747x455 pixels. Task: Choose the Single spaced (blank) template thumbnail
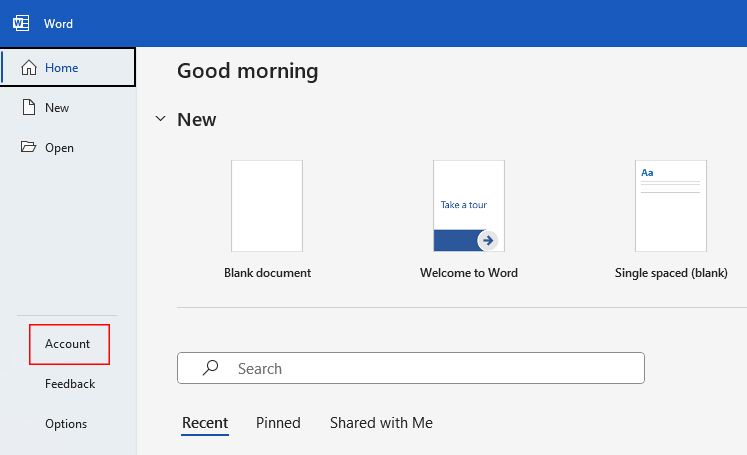[671, 206]
